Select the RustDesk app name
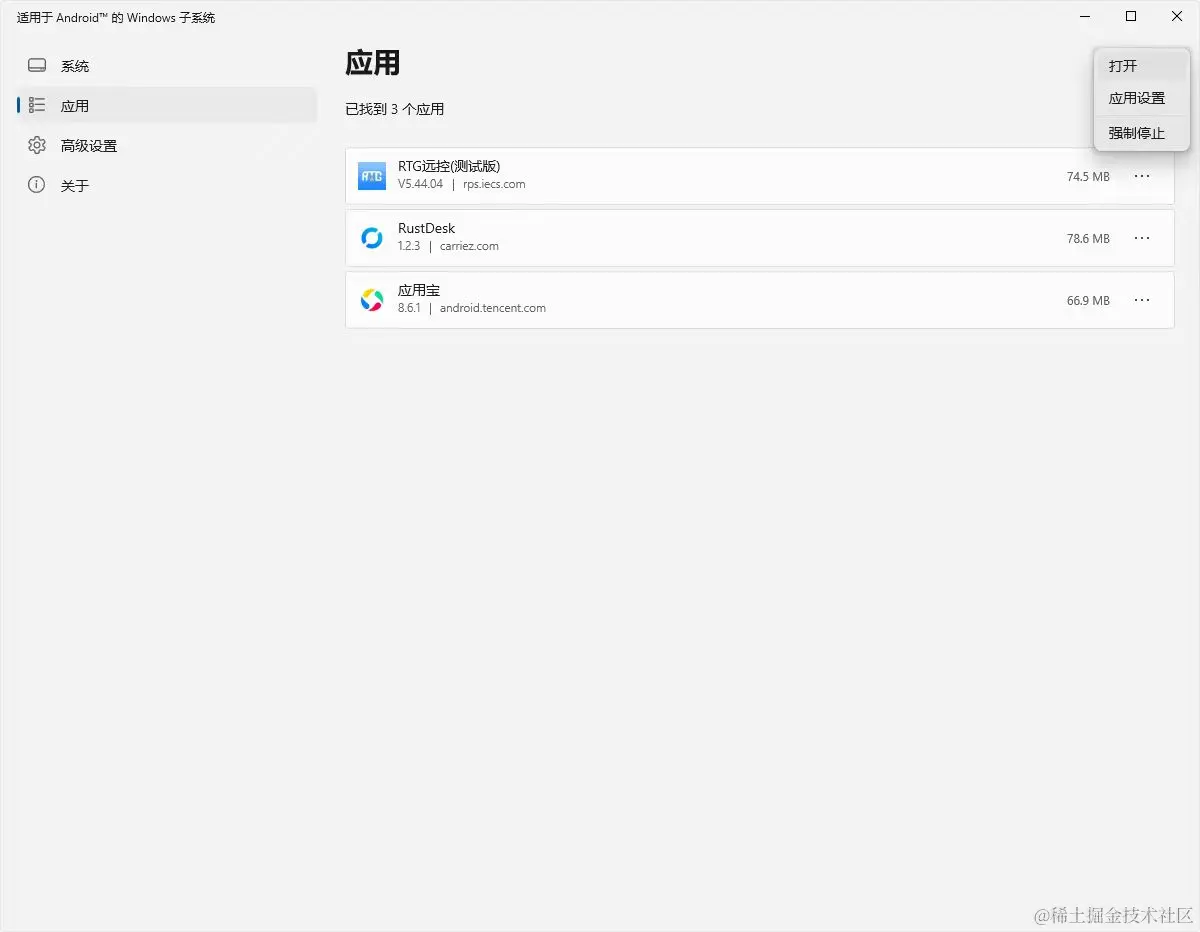Screen dimensions: 1200x932 pos(426,228)
